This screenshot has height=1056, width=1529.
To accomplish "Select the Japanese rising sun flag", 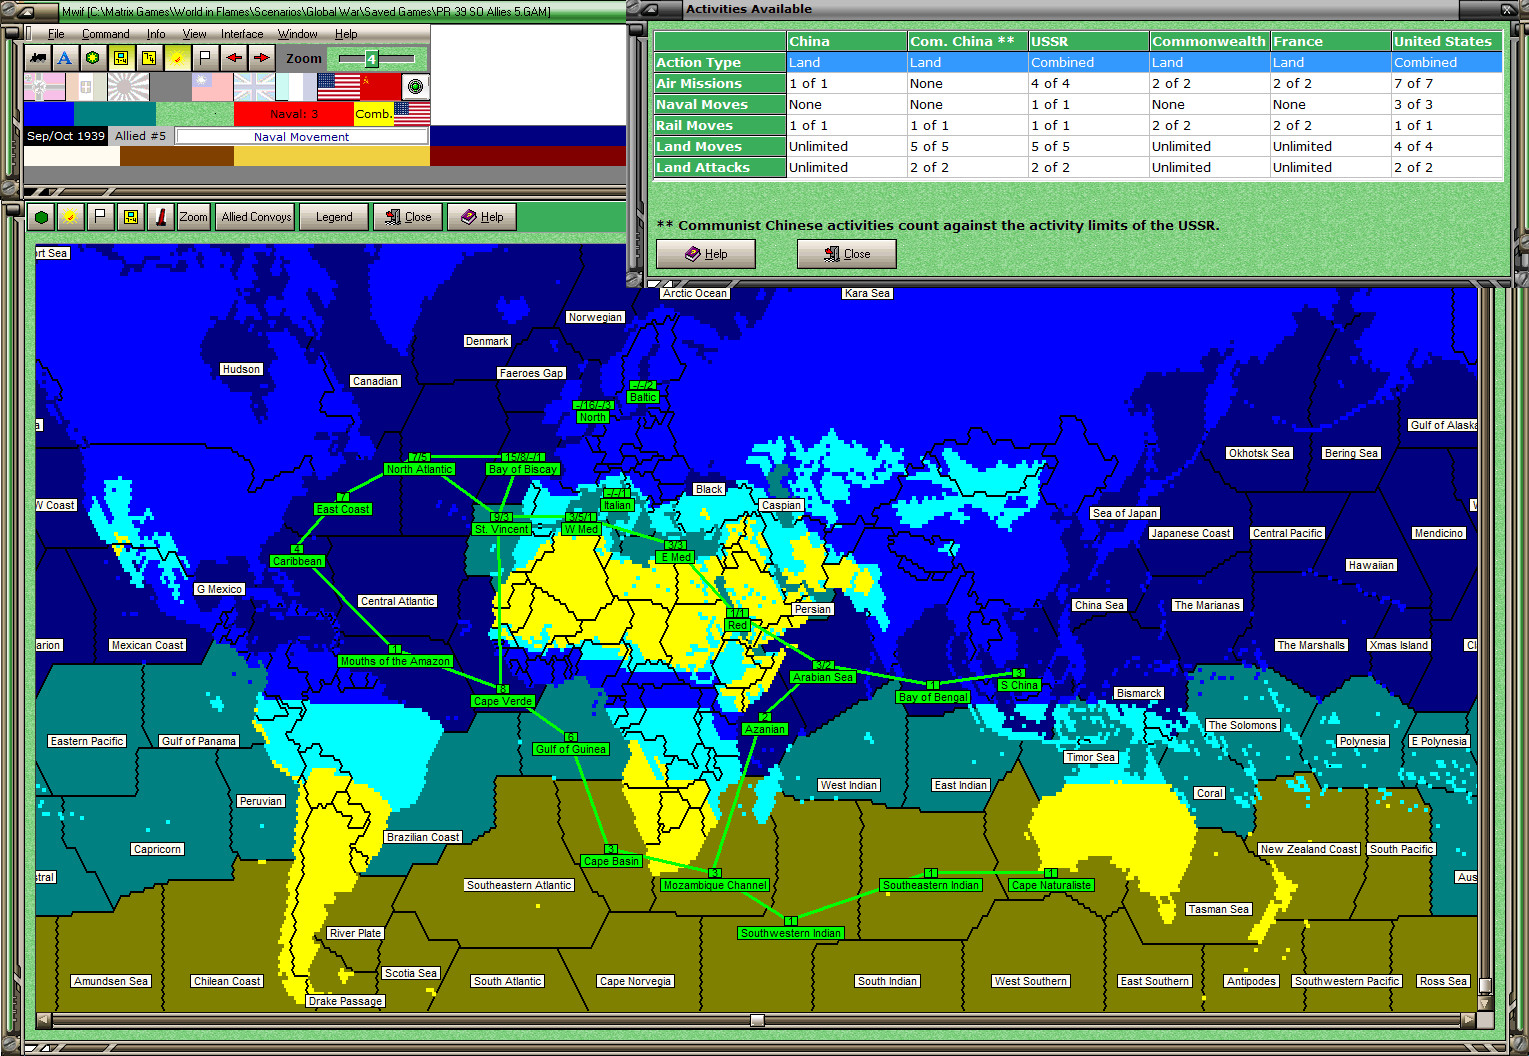I will (128, 87).
